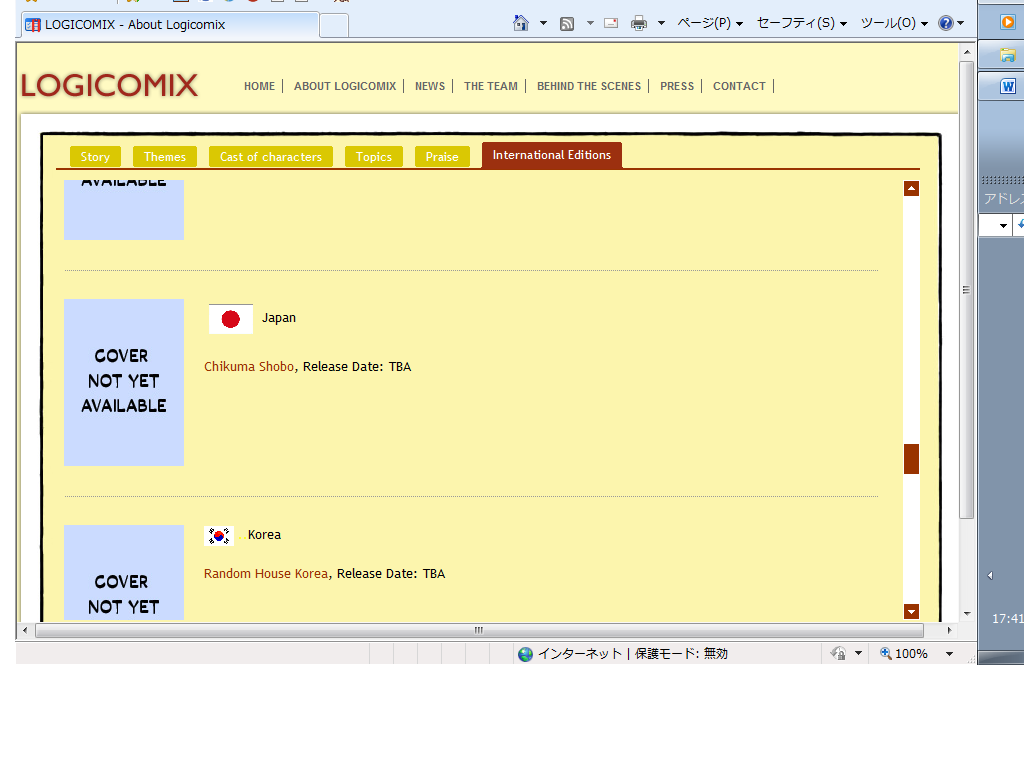This screenshot has width=1024, height=768.
Task: Open the ツール(O) menu
Action: click(894, 24)
